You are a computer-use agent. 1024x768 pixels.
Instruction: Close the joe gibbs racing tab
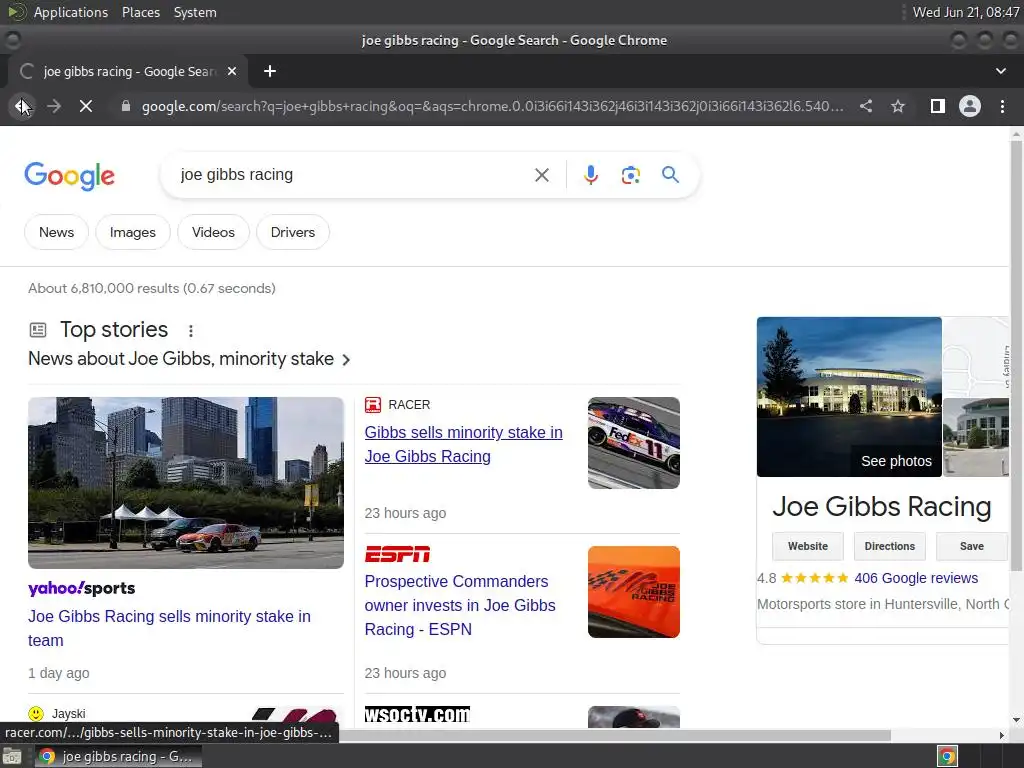click(232, 71)
